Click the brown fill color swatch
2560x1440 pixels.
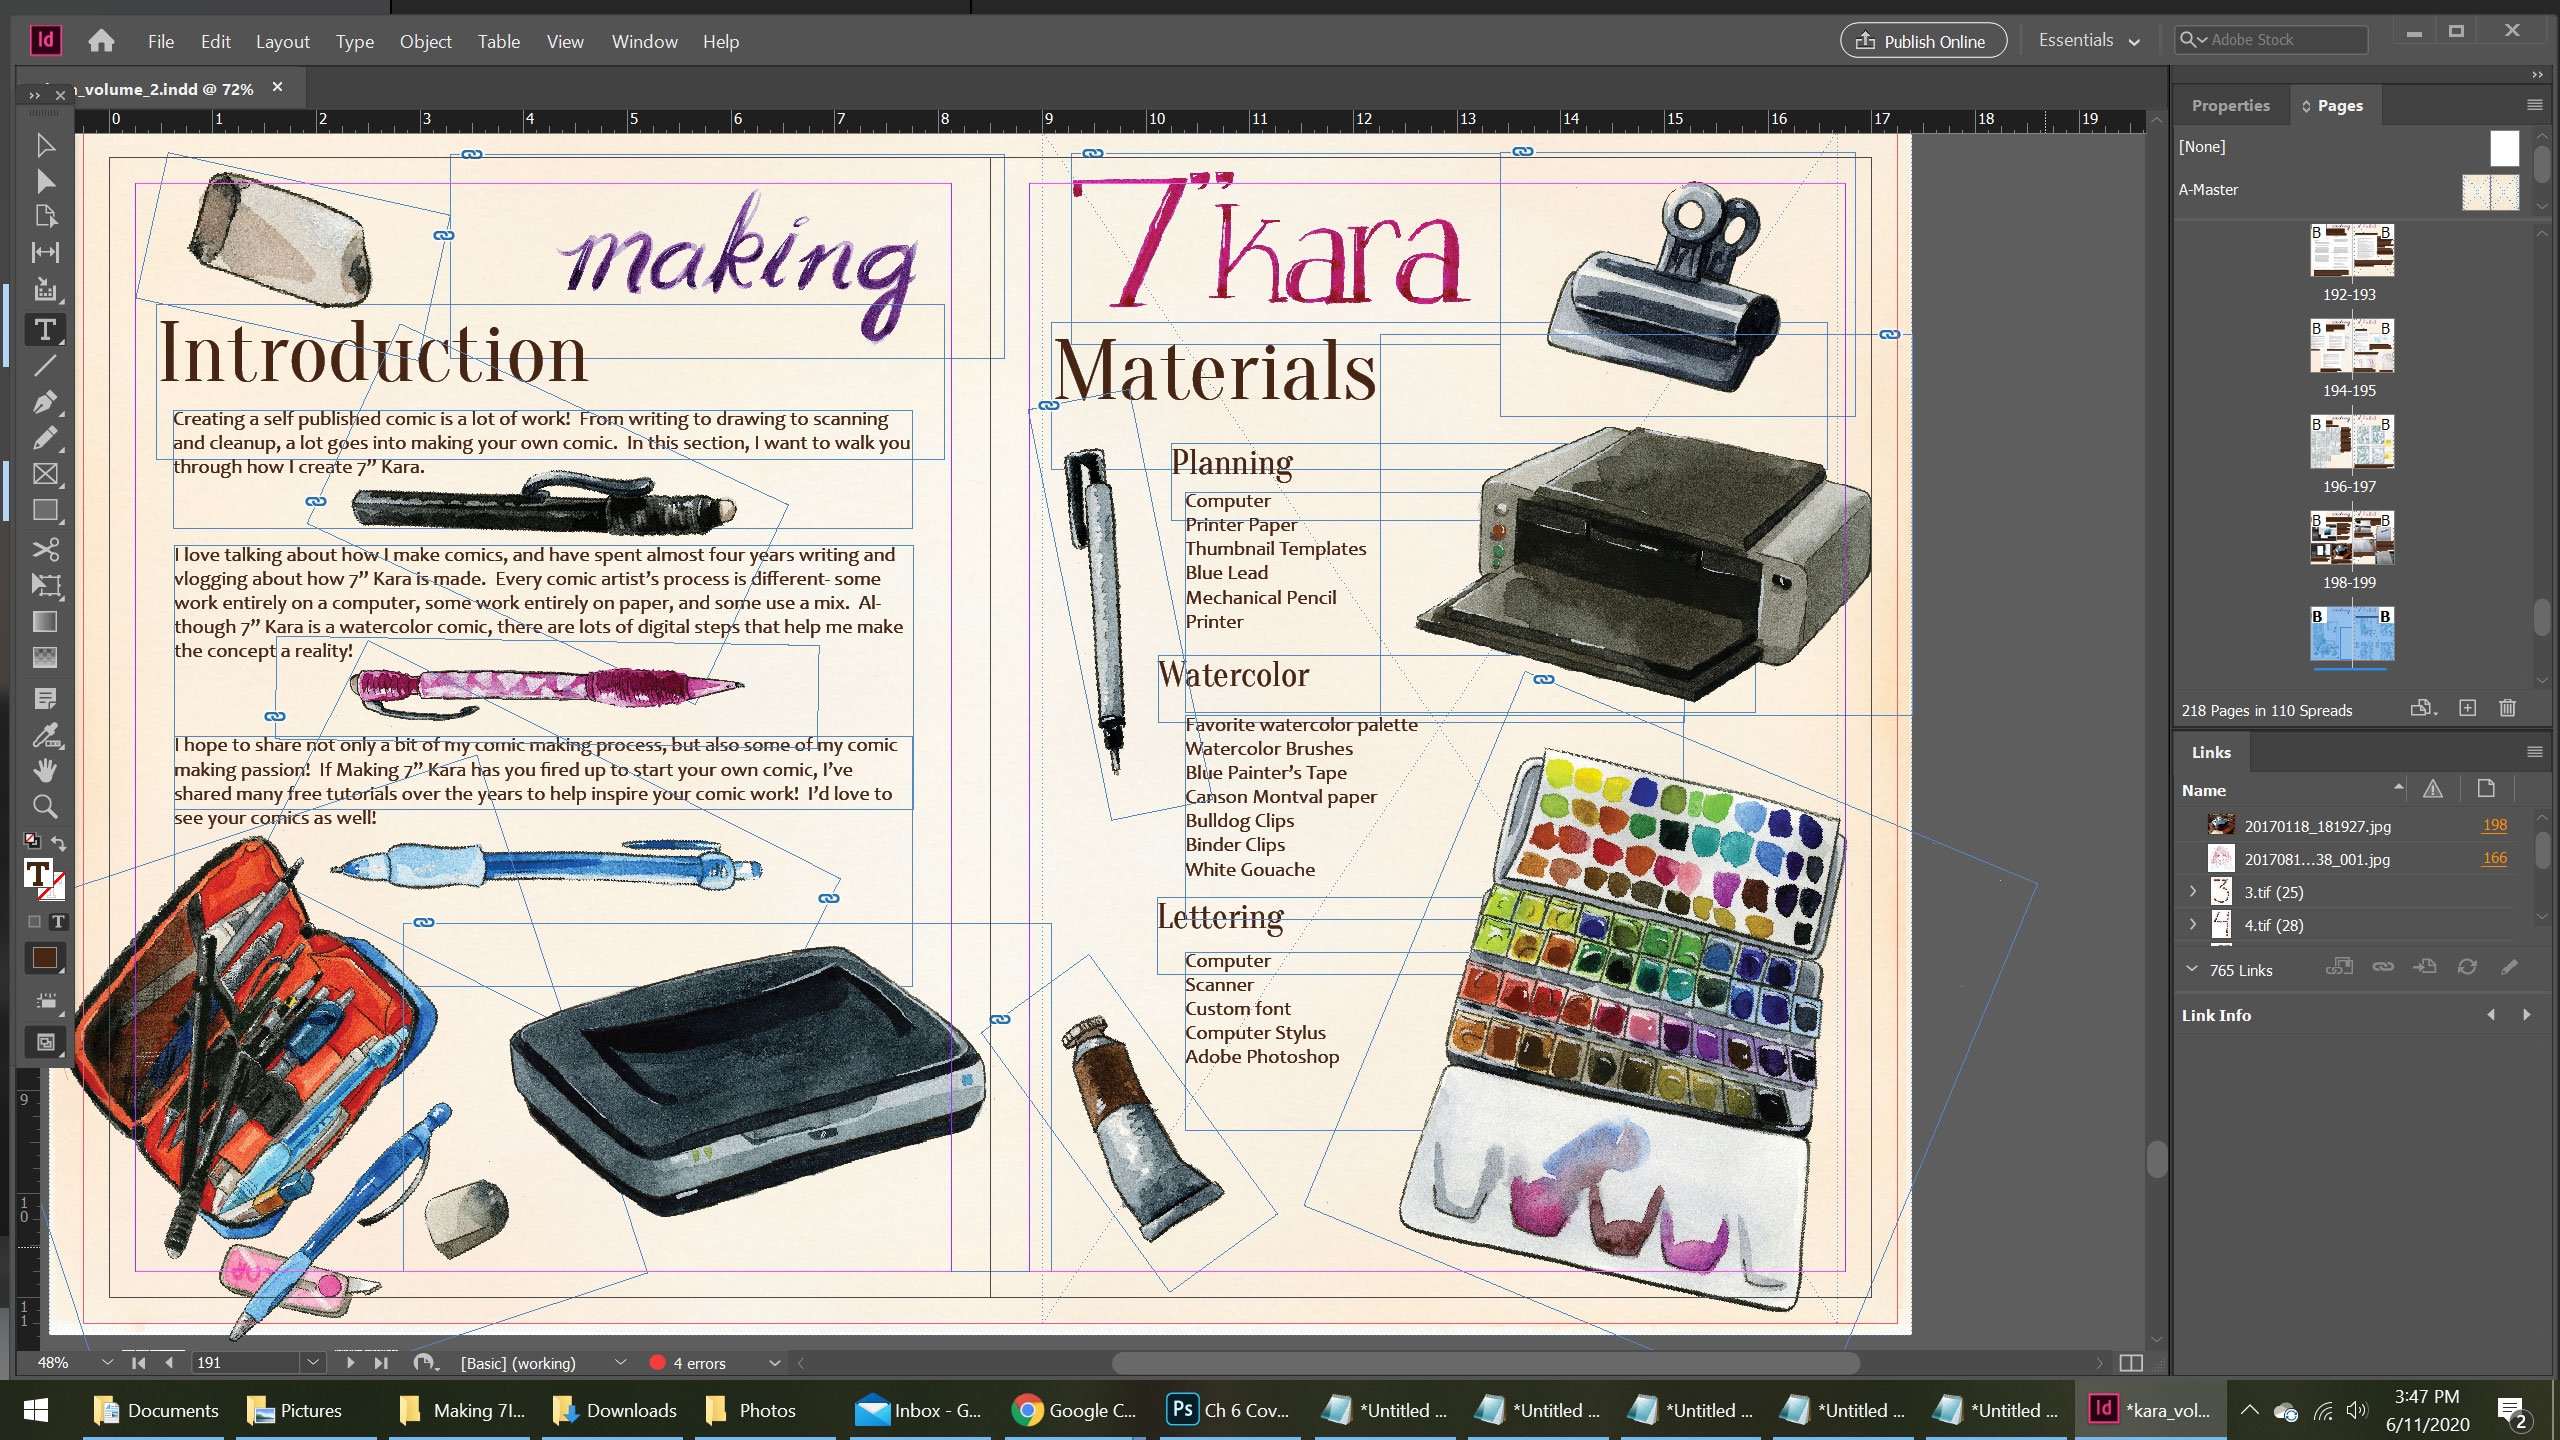[45, 958]
